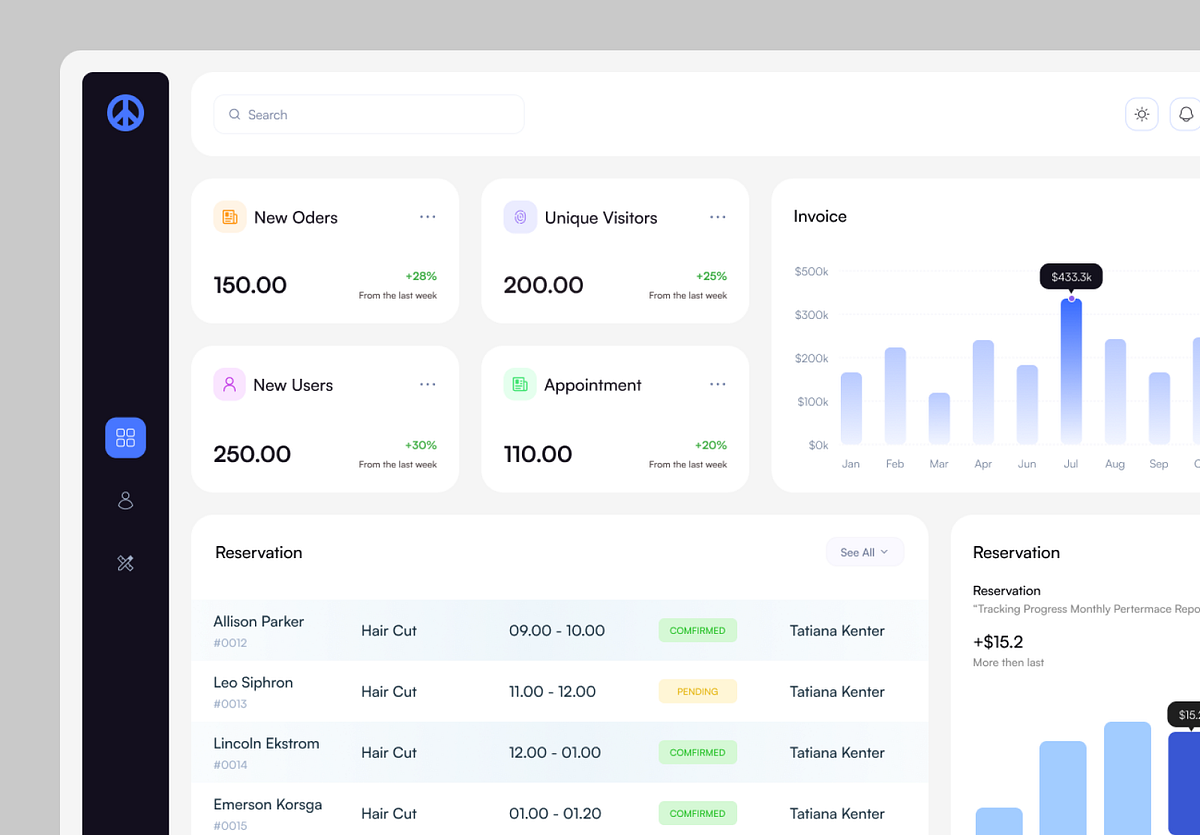The image size is (1200, 835).
Task: Click the 250.00 New Users value
Action: click(x=252, y=454)
